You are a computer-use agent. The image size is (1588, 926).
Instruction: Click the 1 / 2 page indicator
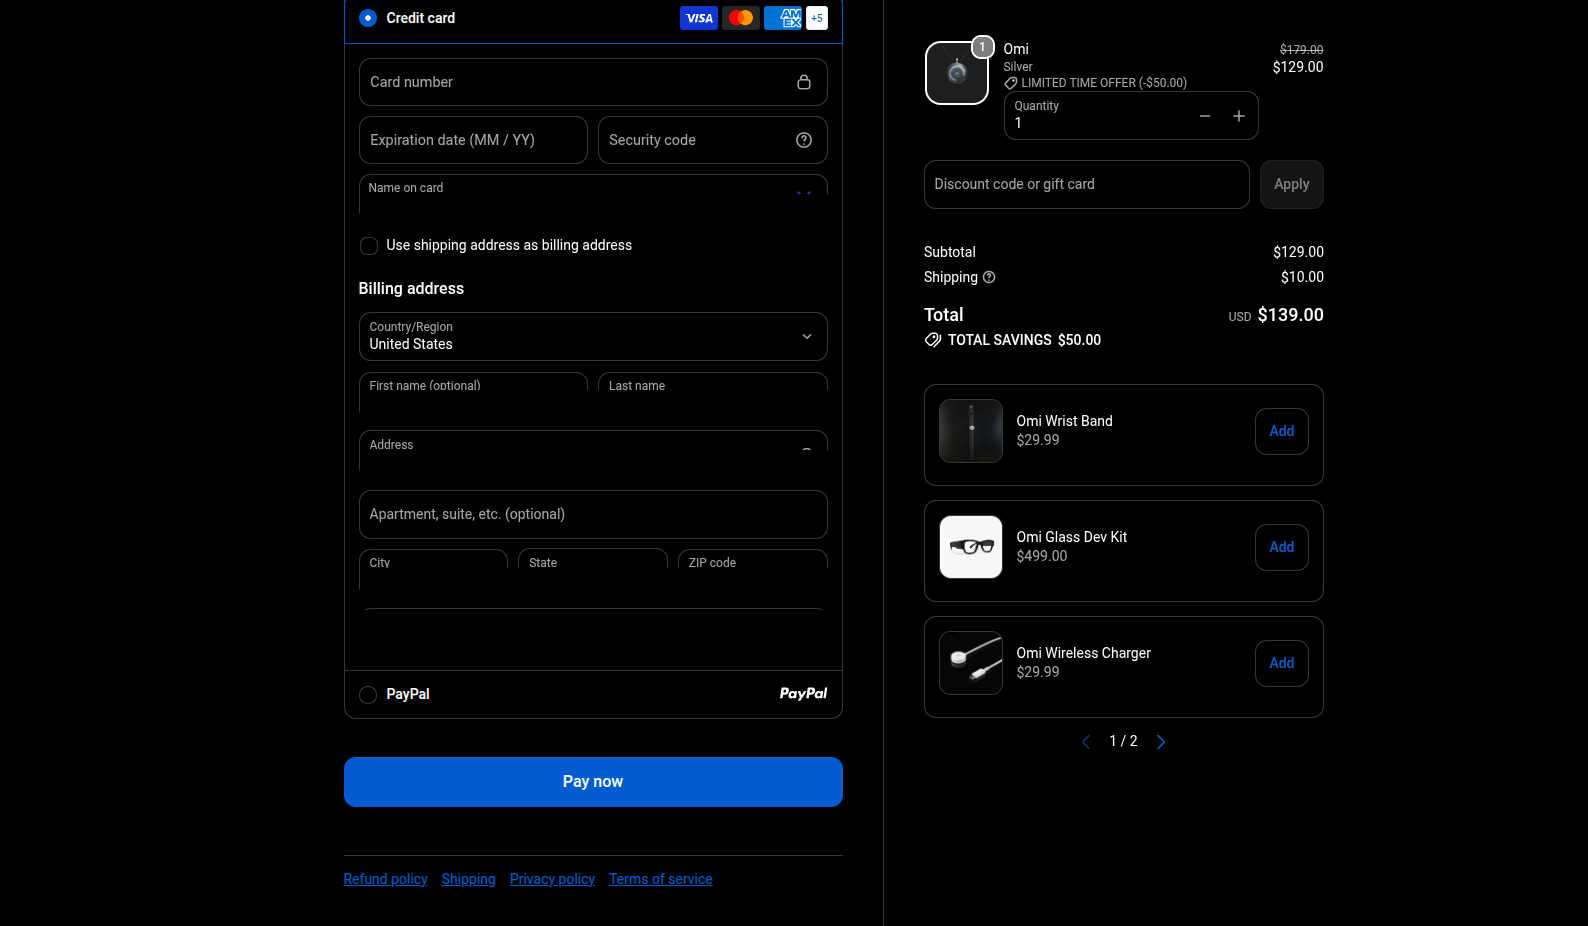(1124, 741)
